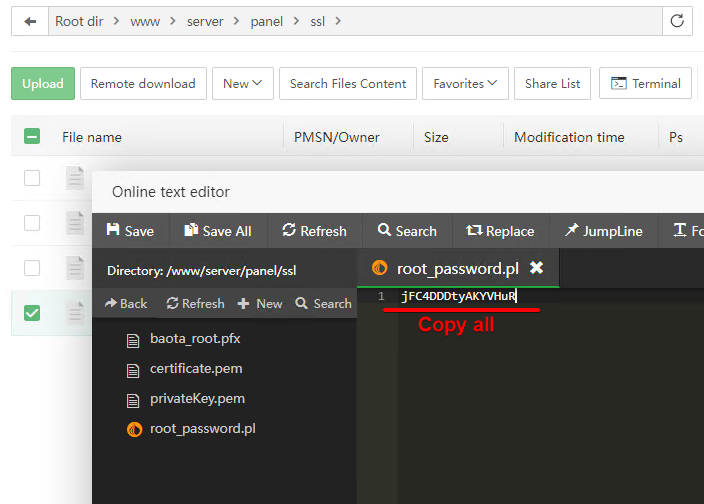Screen dimensions: 704x504
Task: Click the back arrow in path bar
Action: pyautogui.click(x=30, y=21)
